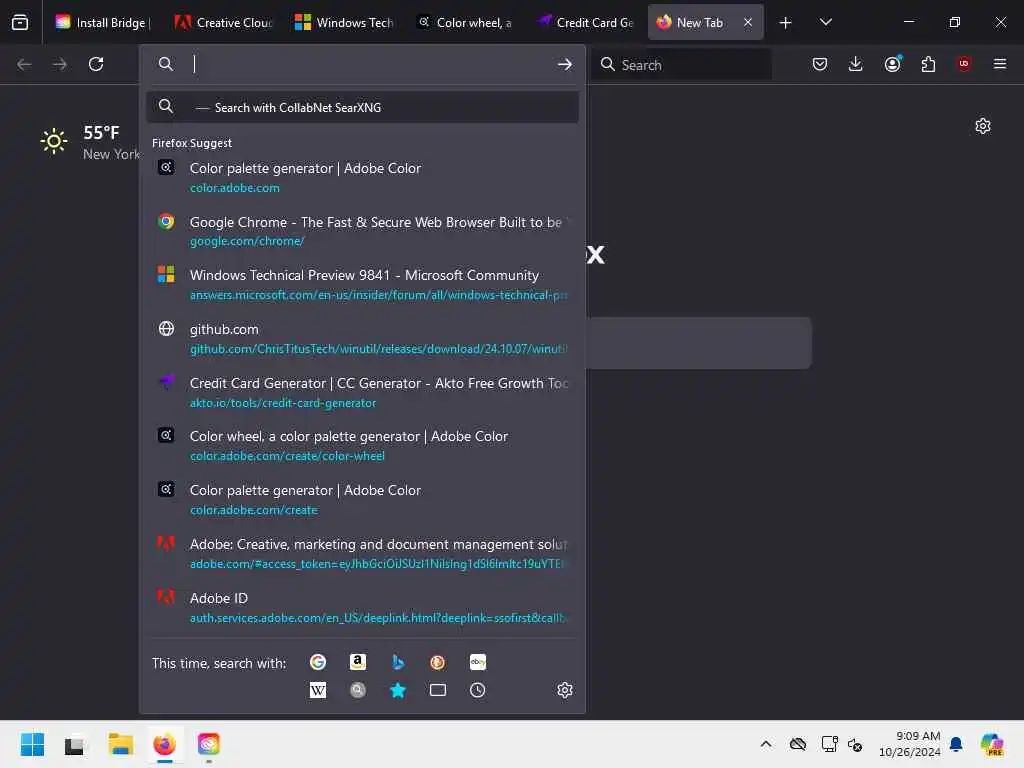Expand the list all tabs chevron
Screen dimensions: 1024x768
click(825, 23)
